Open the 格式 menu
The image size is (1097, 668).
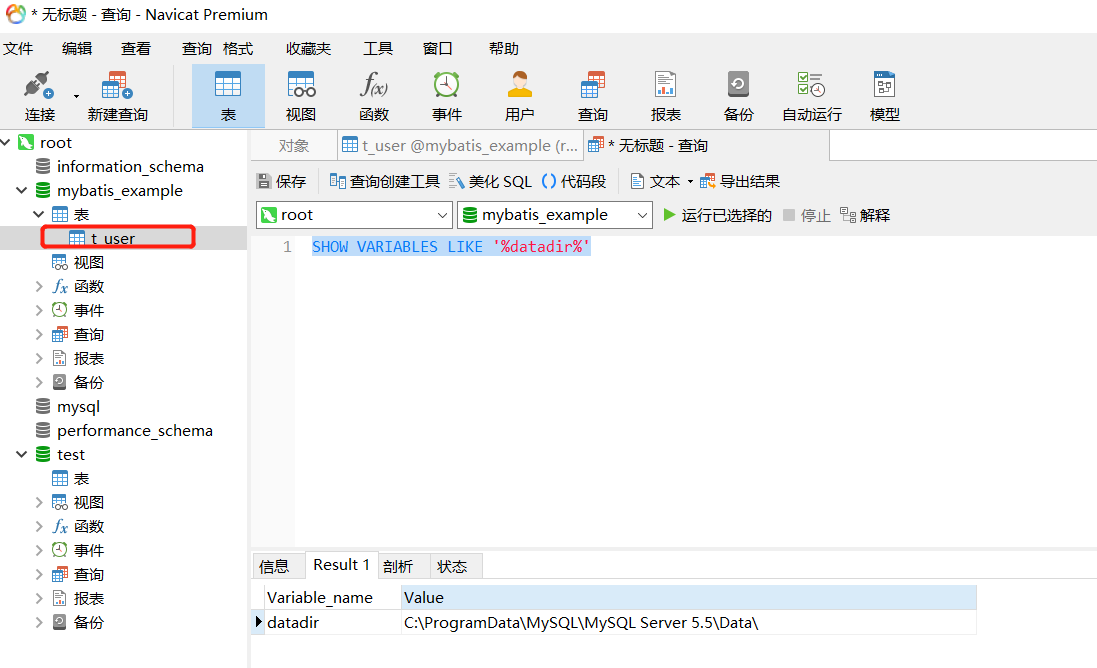point(238,48)
